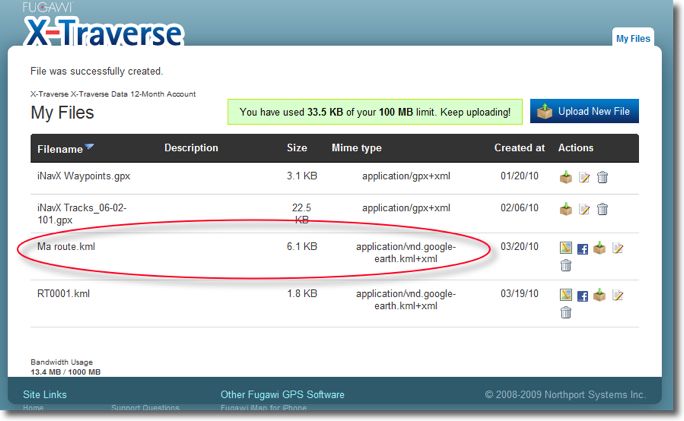The width and height of the screenshot is (684, 421).
Task: Select filename Ma route.kml
Action: point(66,246)
